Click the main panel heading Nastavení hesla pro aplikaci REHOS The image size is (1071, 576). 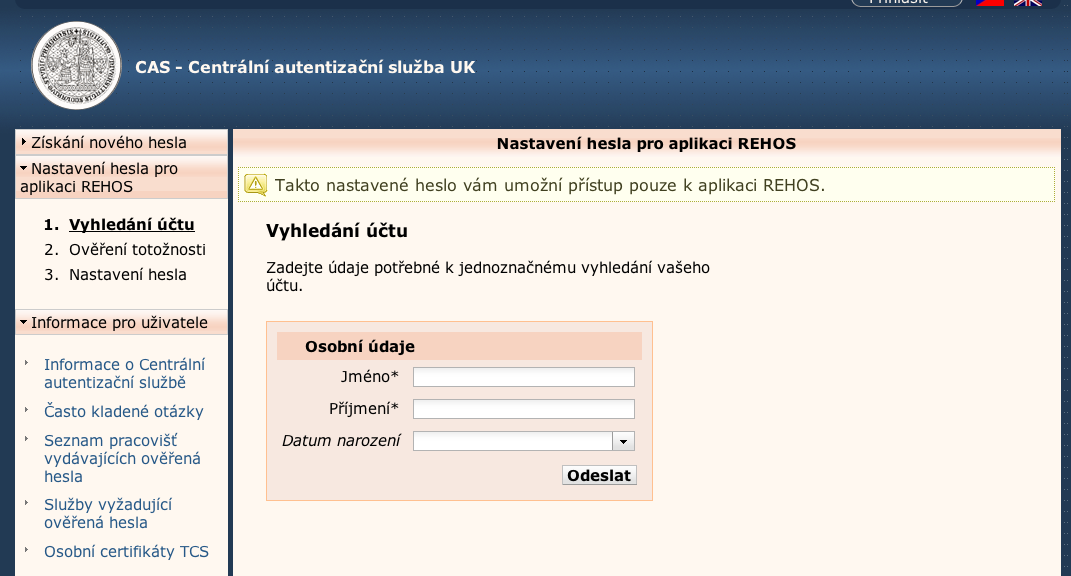point(646,143)
